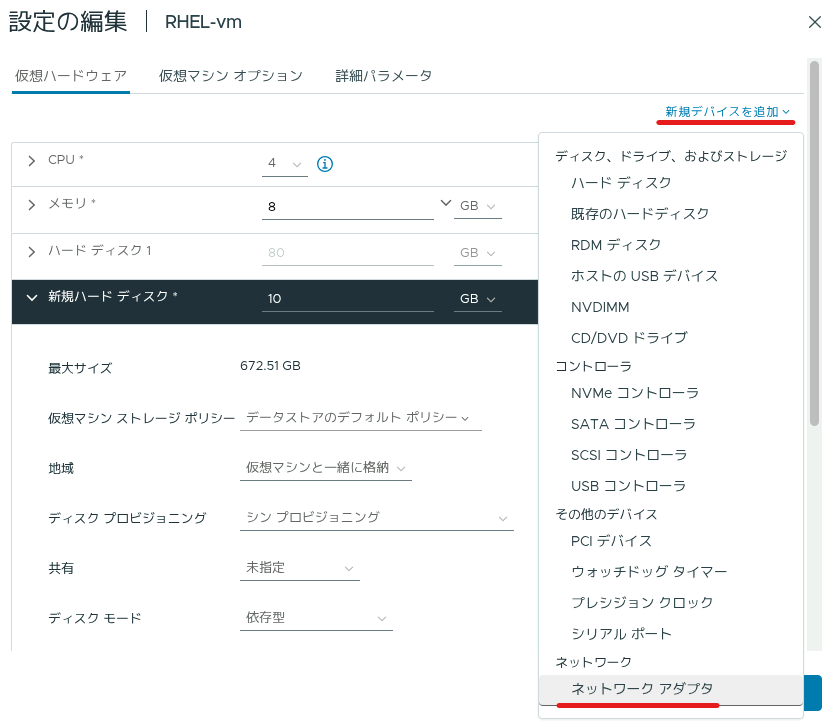Open 仮想マシン ストレージ ポリシー dropdown

coord(361,418)
